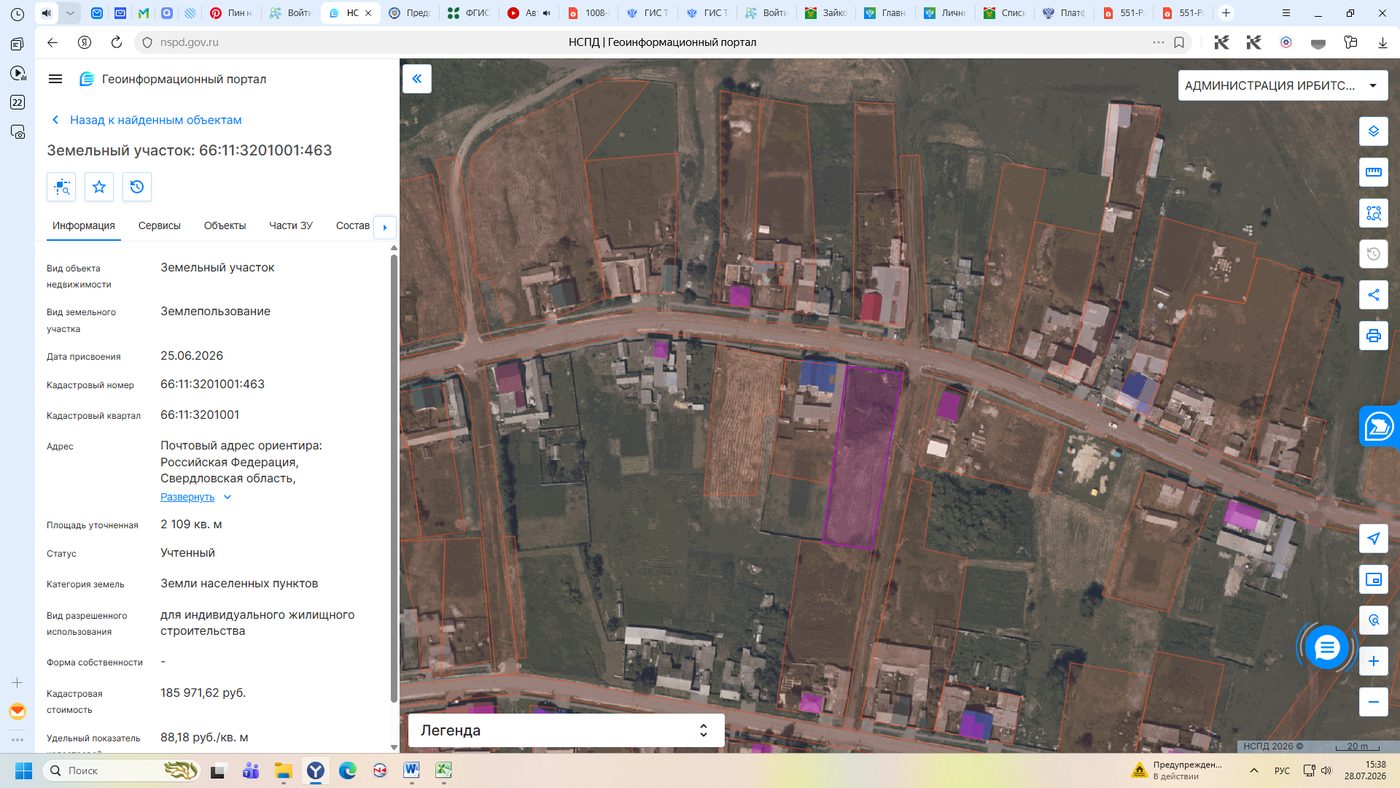This screenshot has width=1400, height=788.
Task: Share the map view
Action: (x=1374, y=295)
